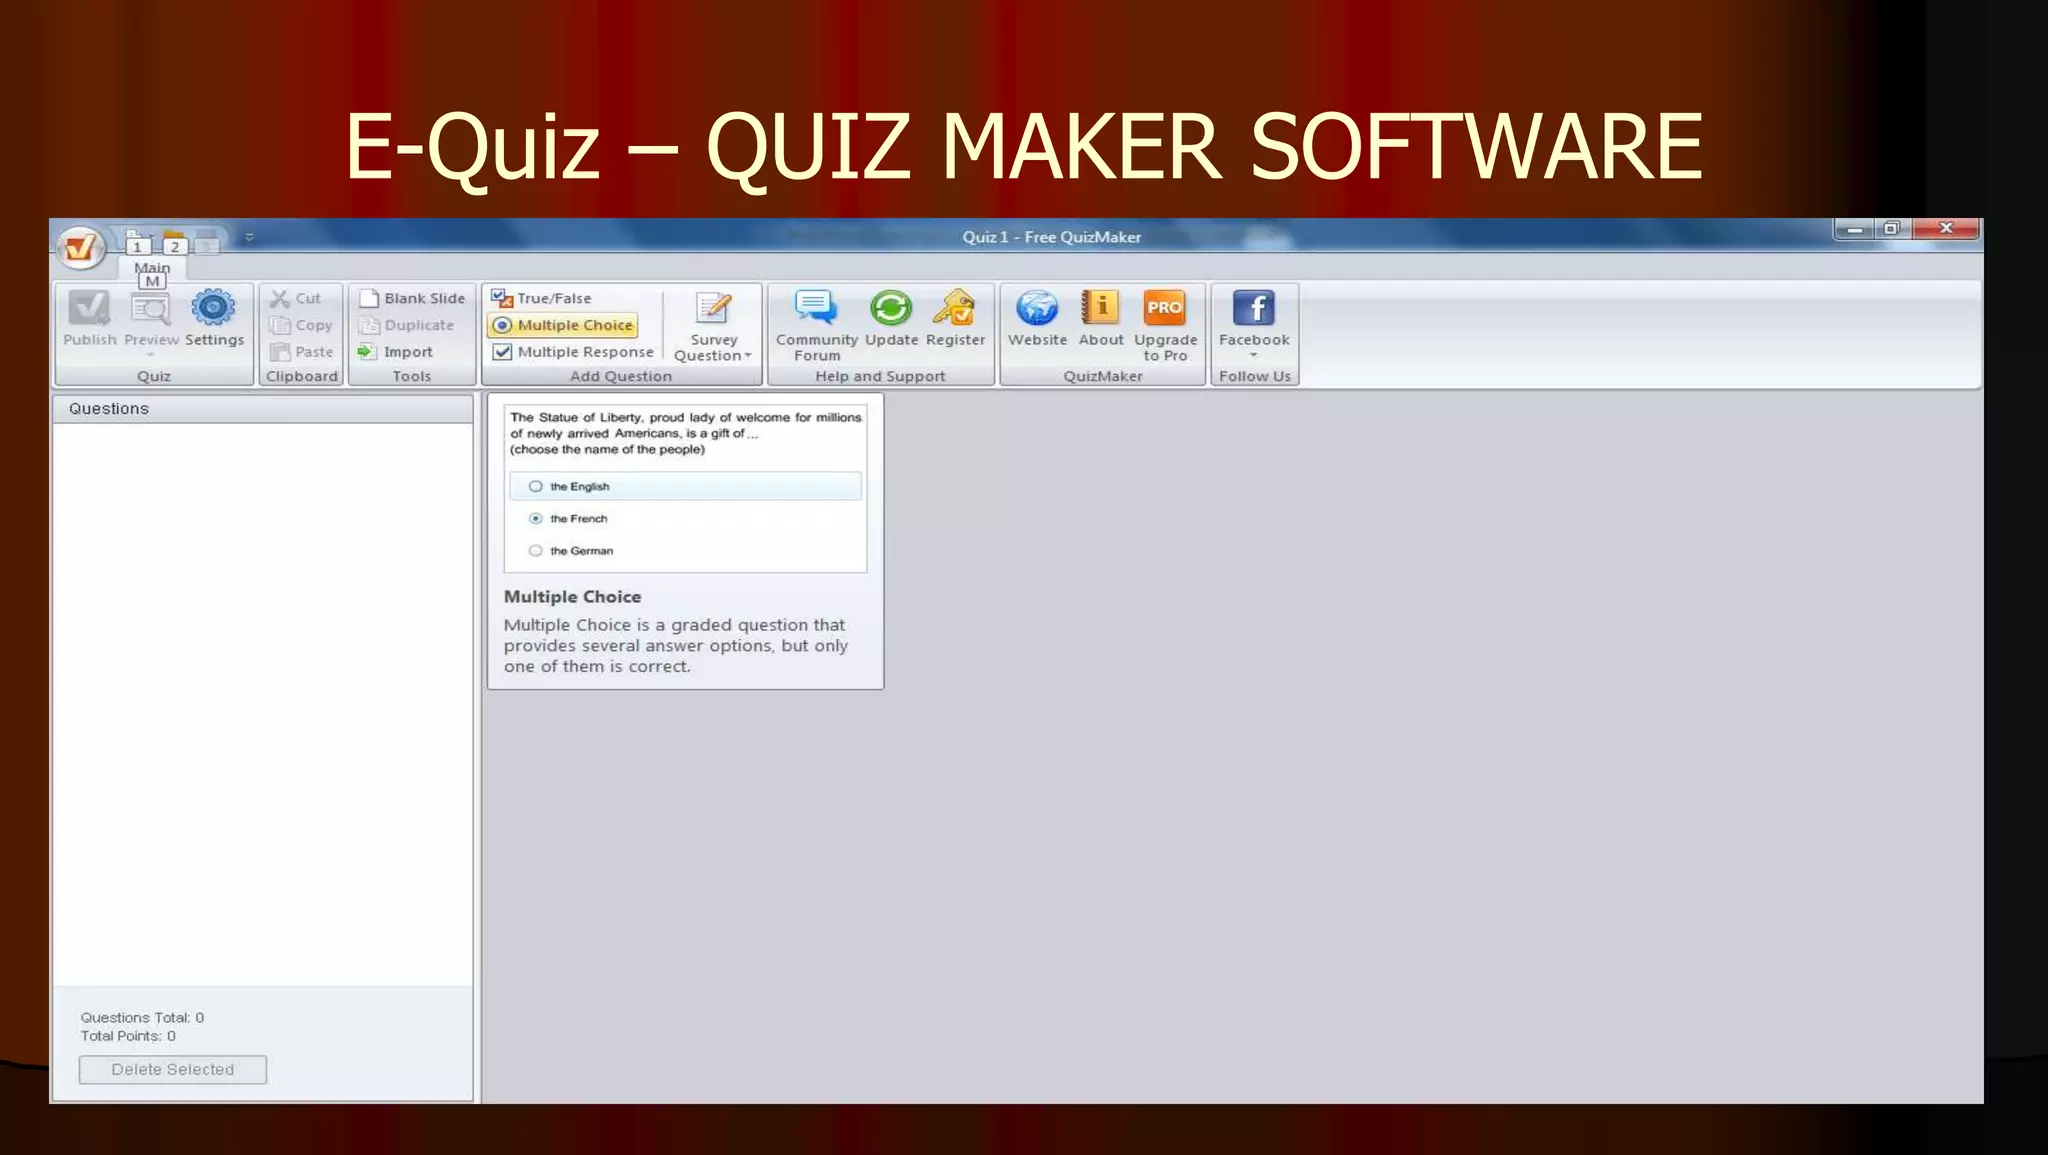Add a True/False question
Viewport: 2048px width, 1155px height.
pos(541,299)
